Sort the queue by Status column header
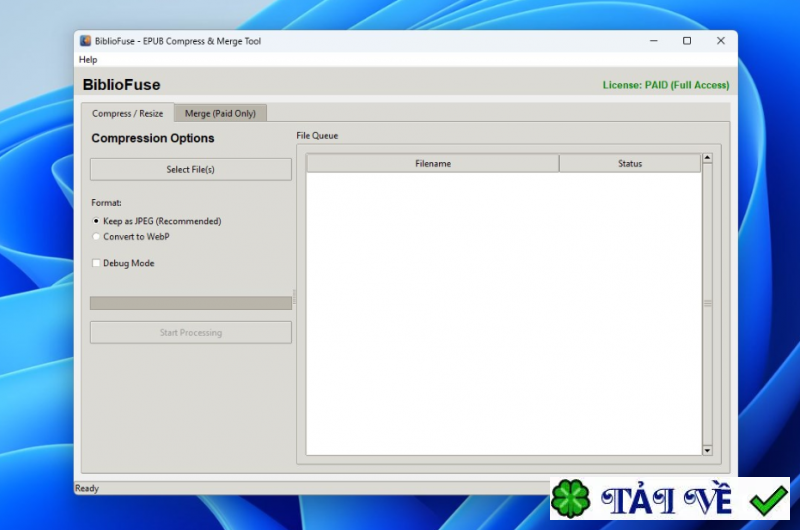The width and height of the screenshot is (800, 530). (630, 164)
